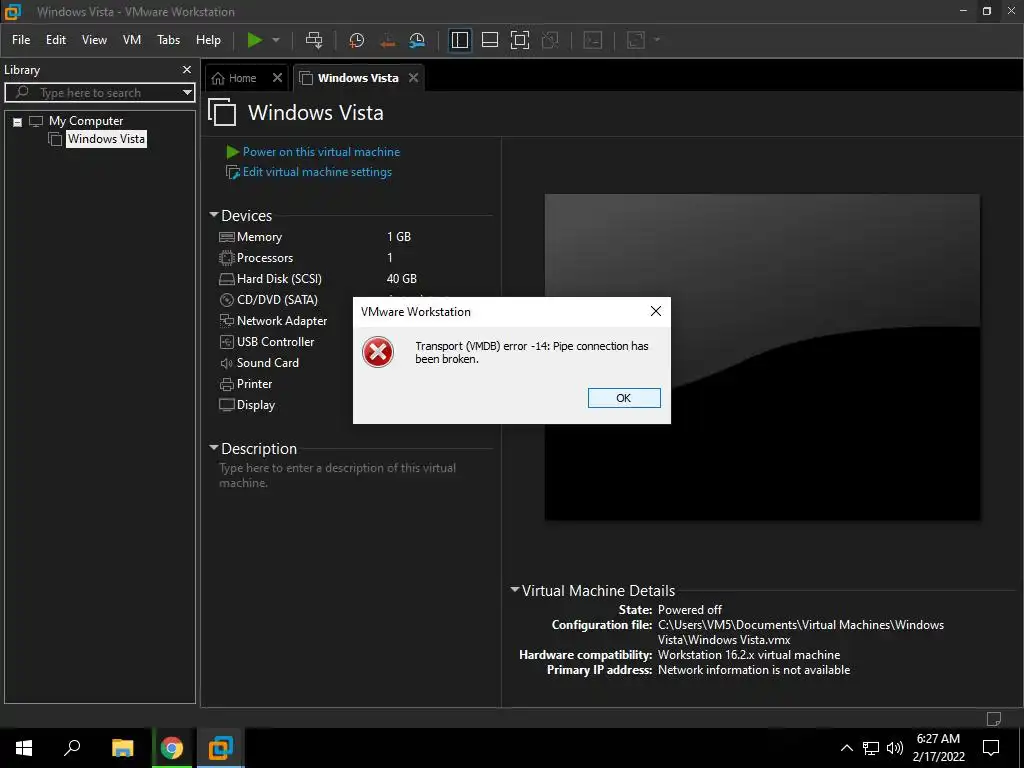The image size is (1024, 768).
Task: Open the power options dropdown arrow
Action: tap(276, 40)
